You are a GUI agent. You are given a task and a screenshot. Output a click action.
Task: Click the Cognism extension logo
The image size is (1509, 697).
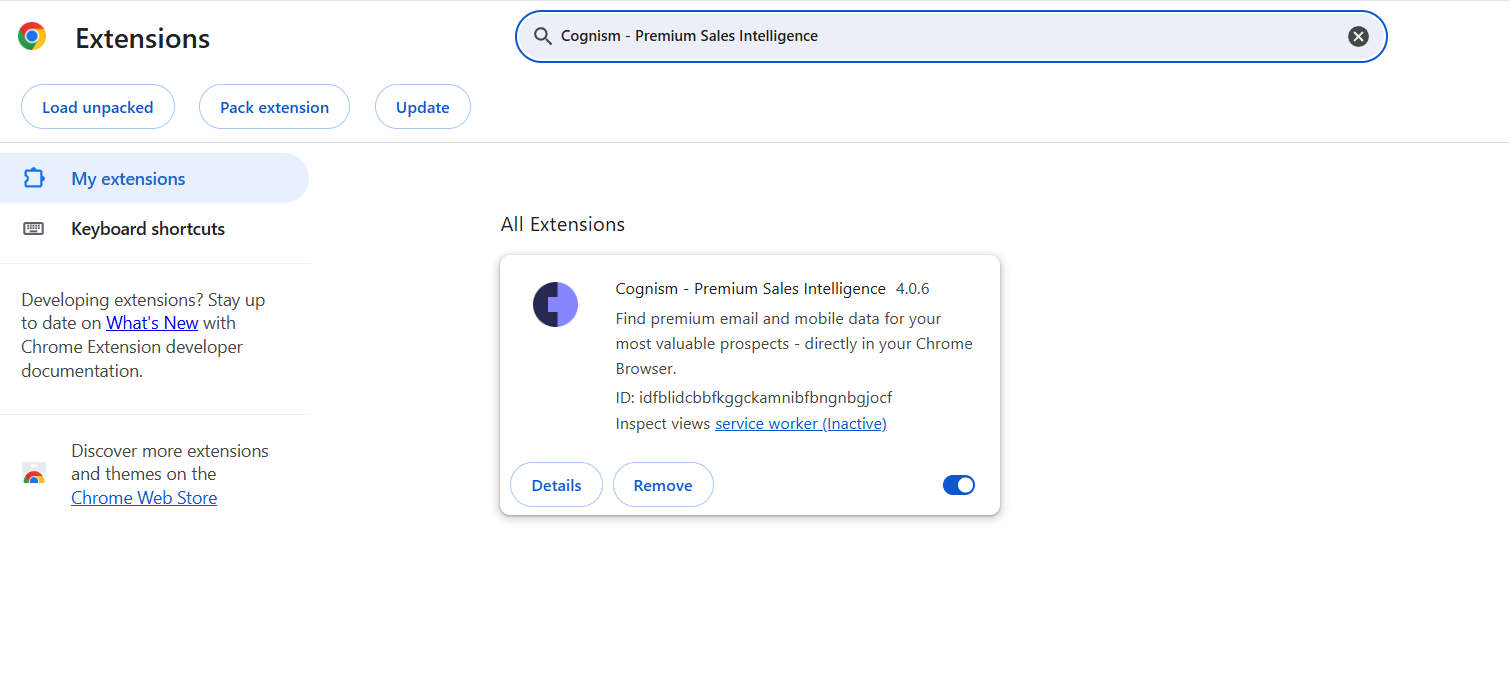coord(555,304)
